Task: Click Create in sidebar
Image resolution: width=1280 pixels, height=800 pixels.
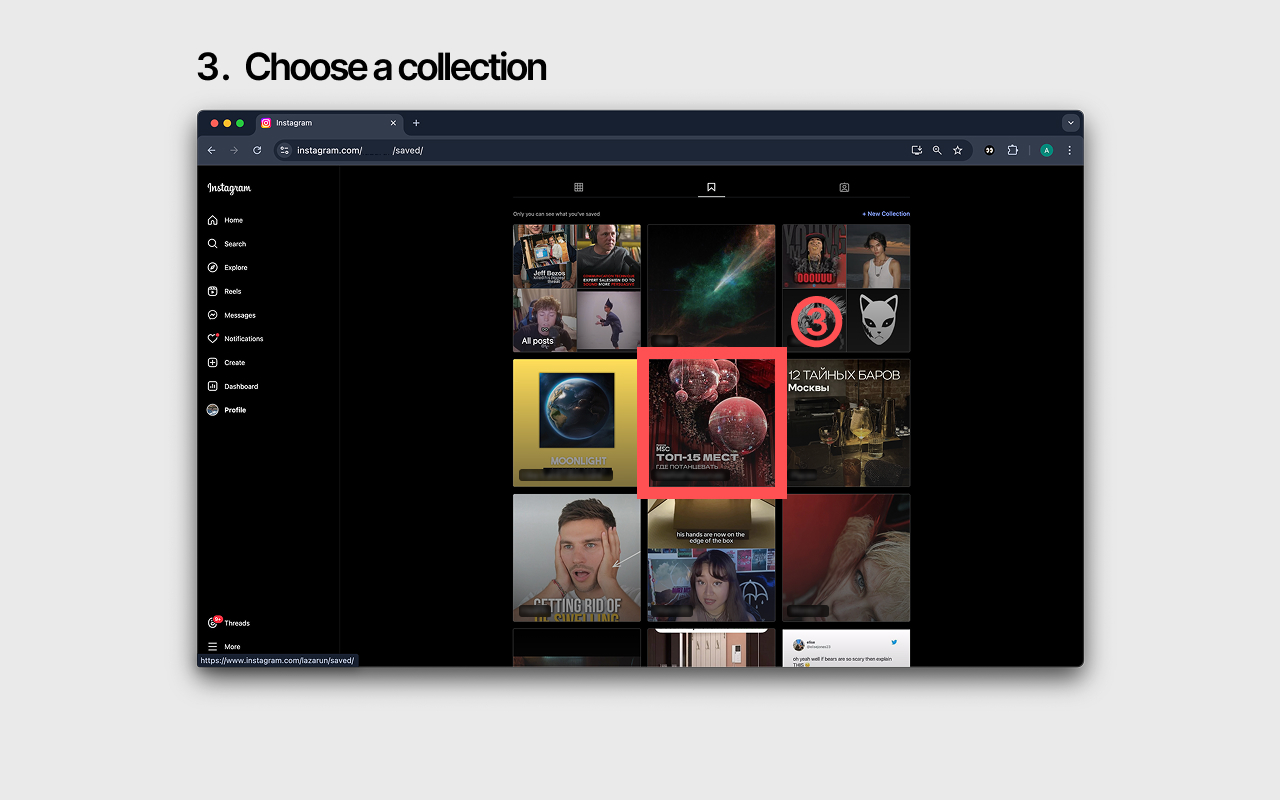Action: 226,362
